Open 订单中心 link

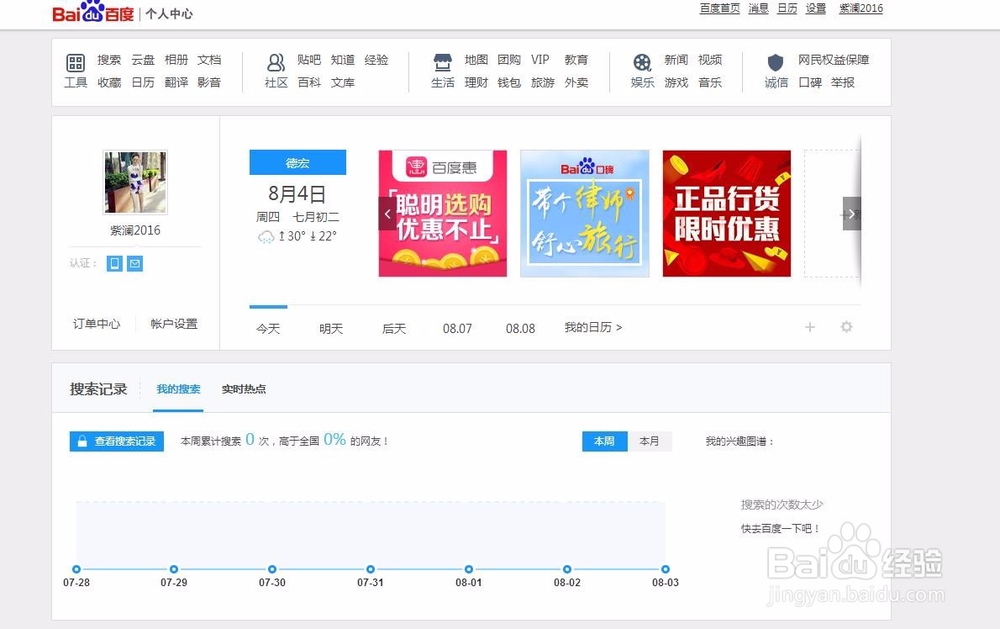pos(96,324)
